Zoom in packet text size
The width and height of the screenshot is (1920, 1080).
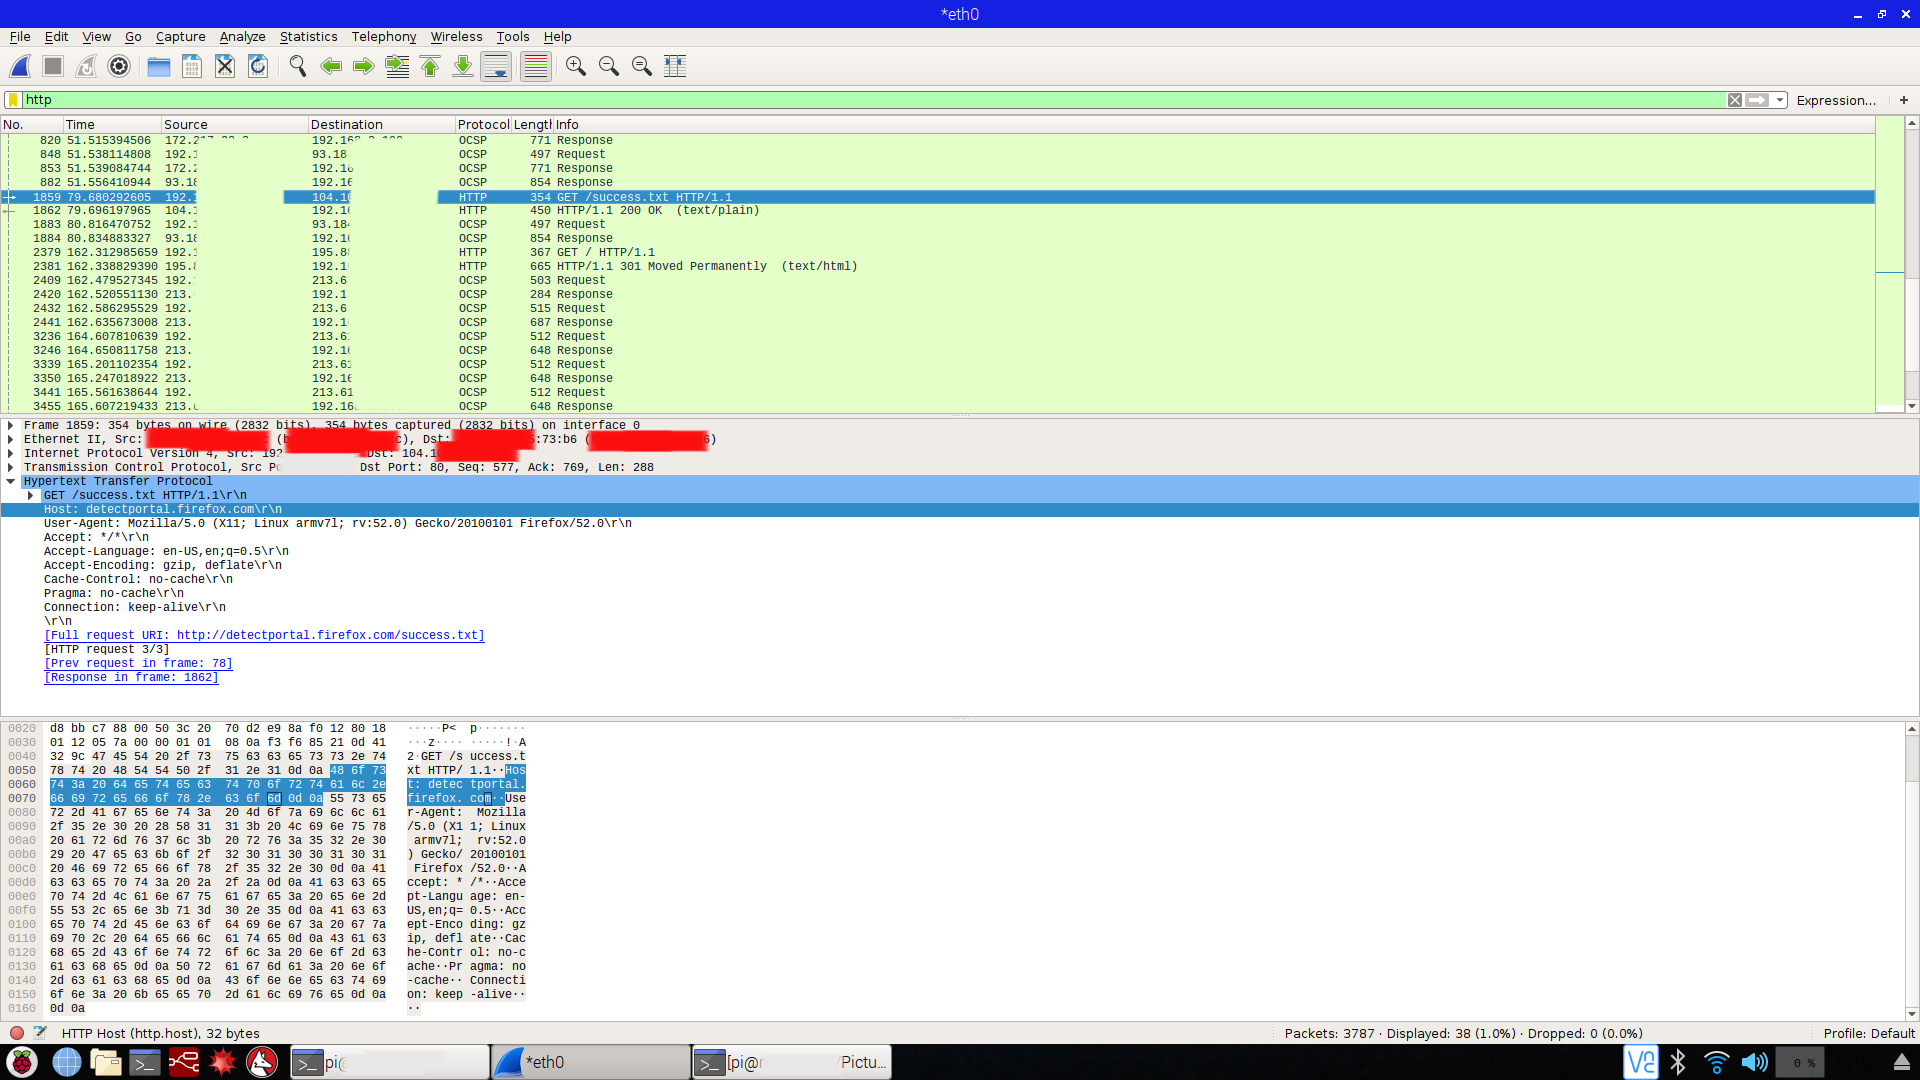[x=575, y=66]
